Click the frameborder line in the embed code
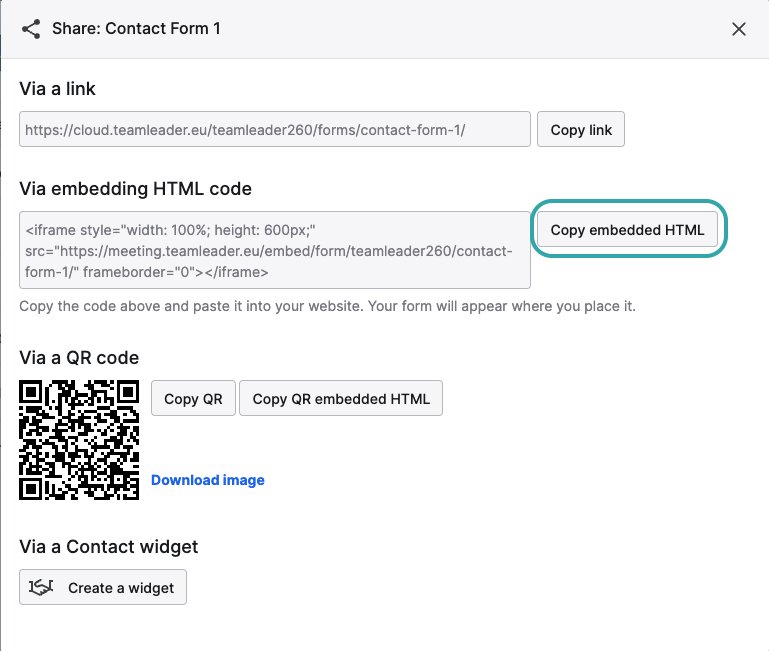The image size is (769, 651). coord(147,272)
